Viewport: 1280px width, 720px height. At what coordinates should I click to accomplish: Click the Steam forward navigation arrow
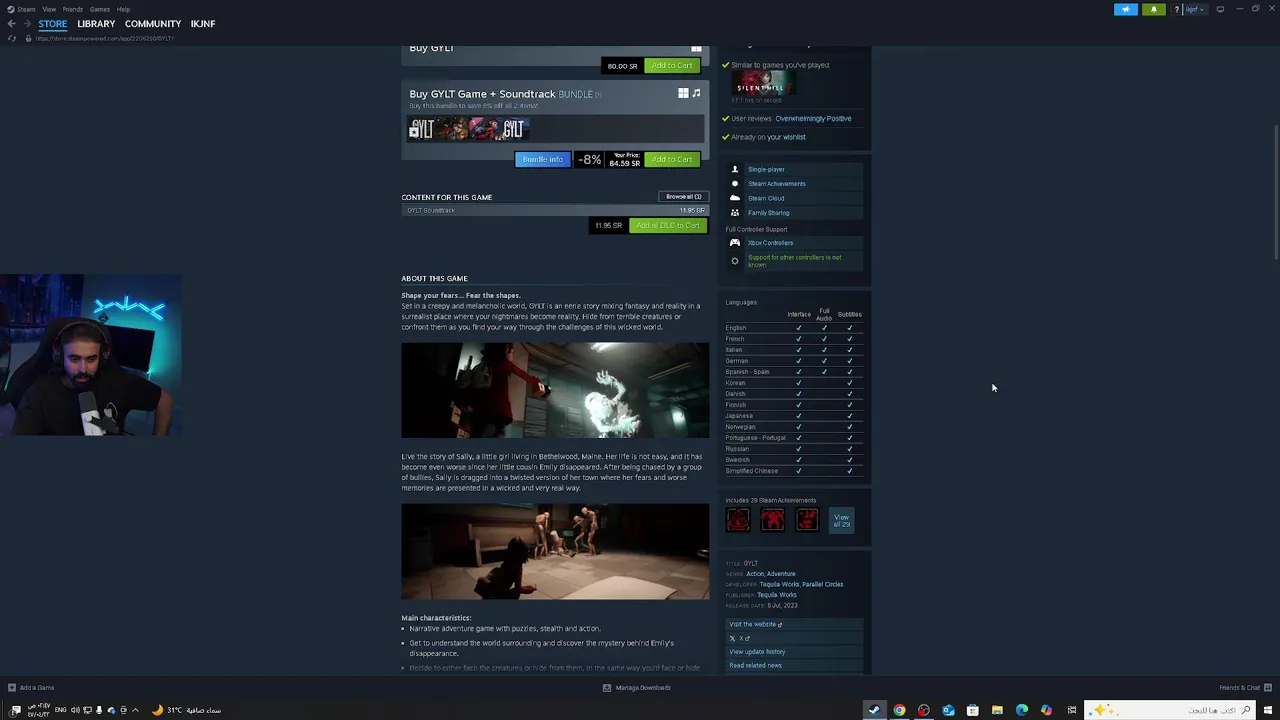coord(26,23)
